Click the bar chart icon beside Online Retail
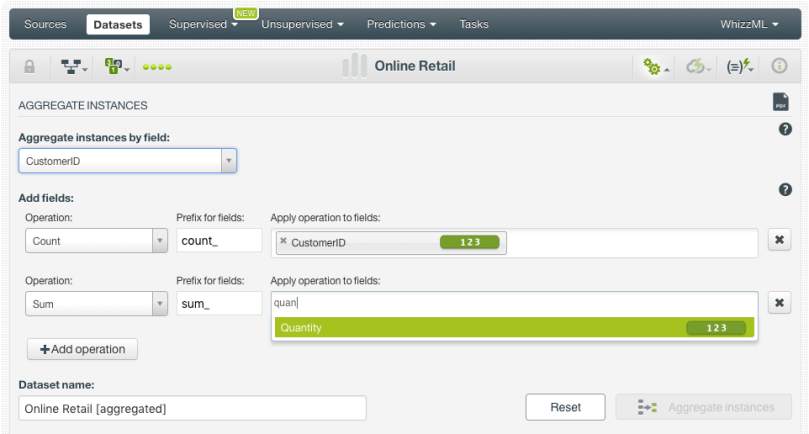This screenshot has height=434, width=809. pyautogui.click(x=355, y=66)
